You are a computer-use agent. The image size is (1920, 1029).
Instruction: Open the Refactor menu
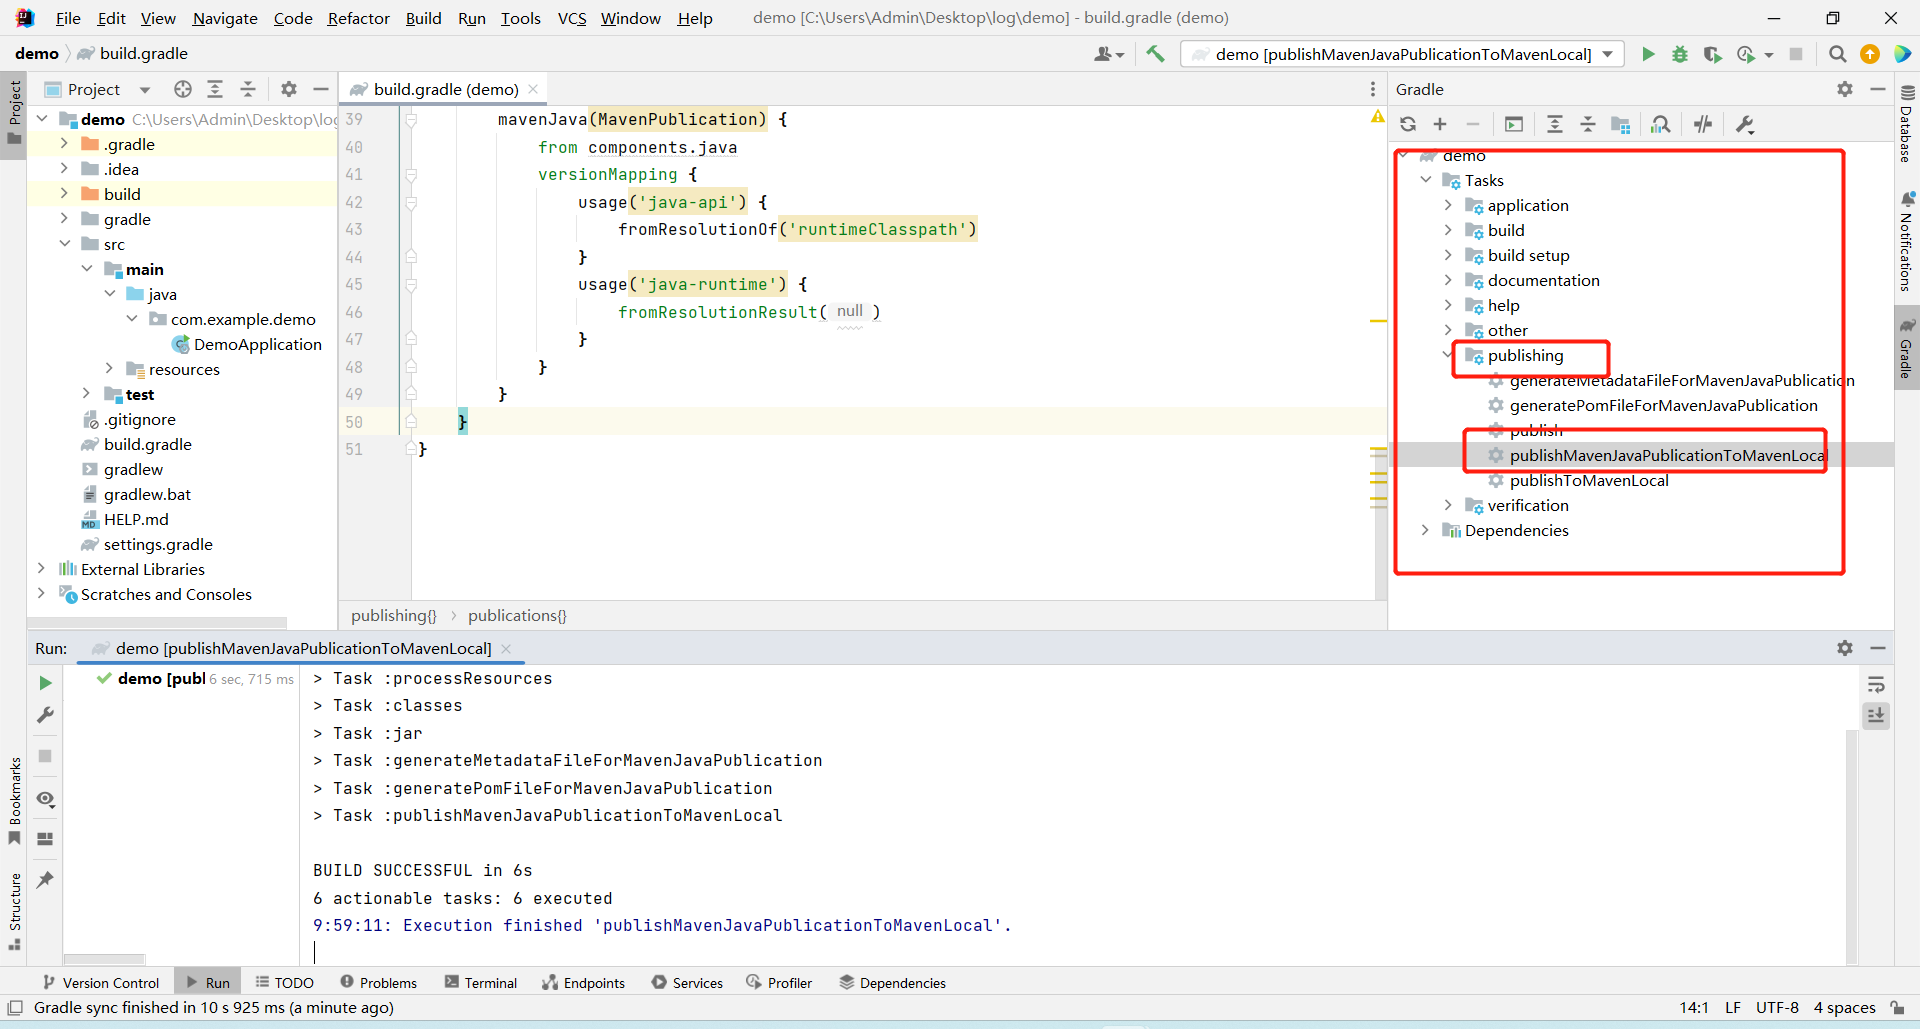(358, 18)
